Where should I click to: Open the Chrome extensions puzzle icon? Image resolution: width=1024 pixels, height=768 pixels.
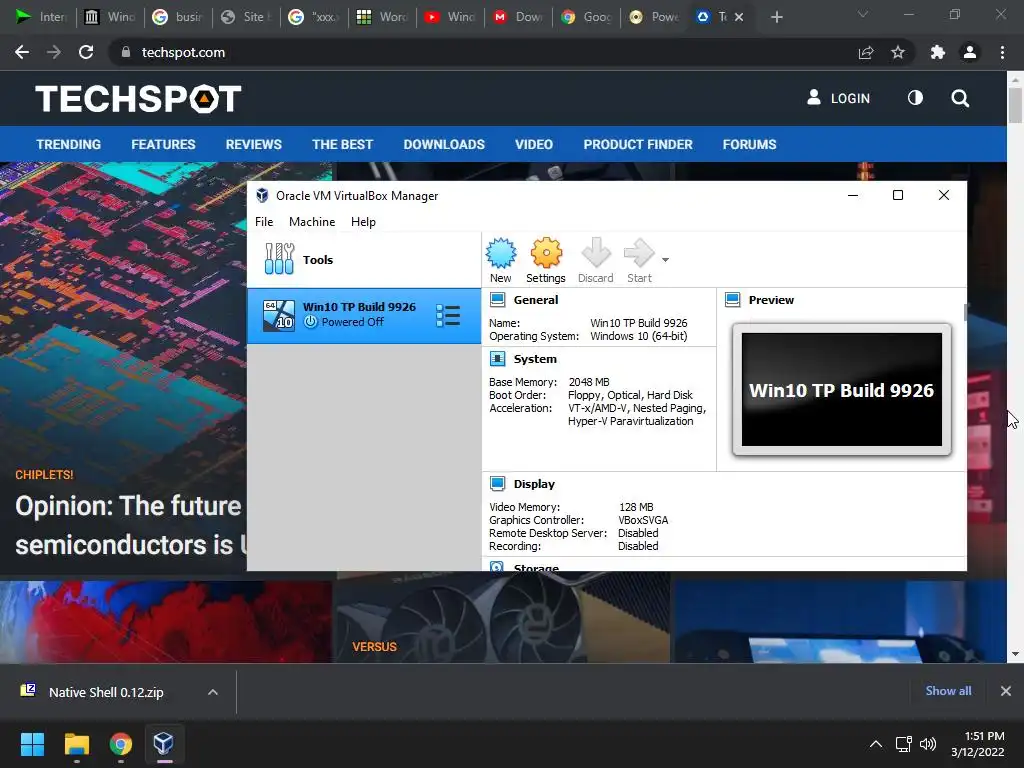pyautogui.click(x=938, y=52)
